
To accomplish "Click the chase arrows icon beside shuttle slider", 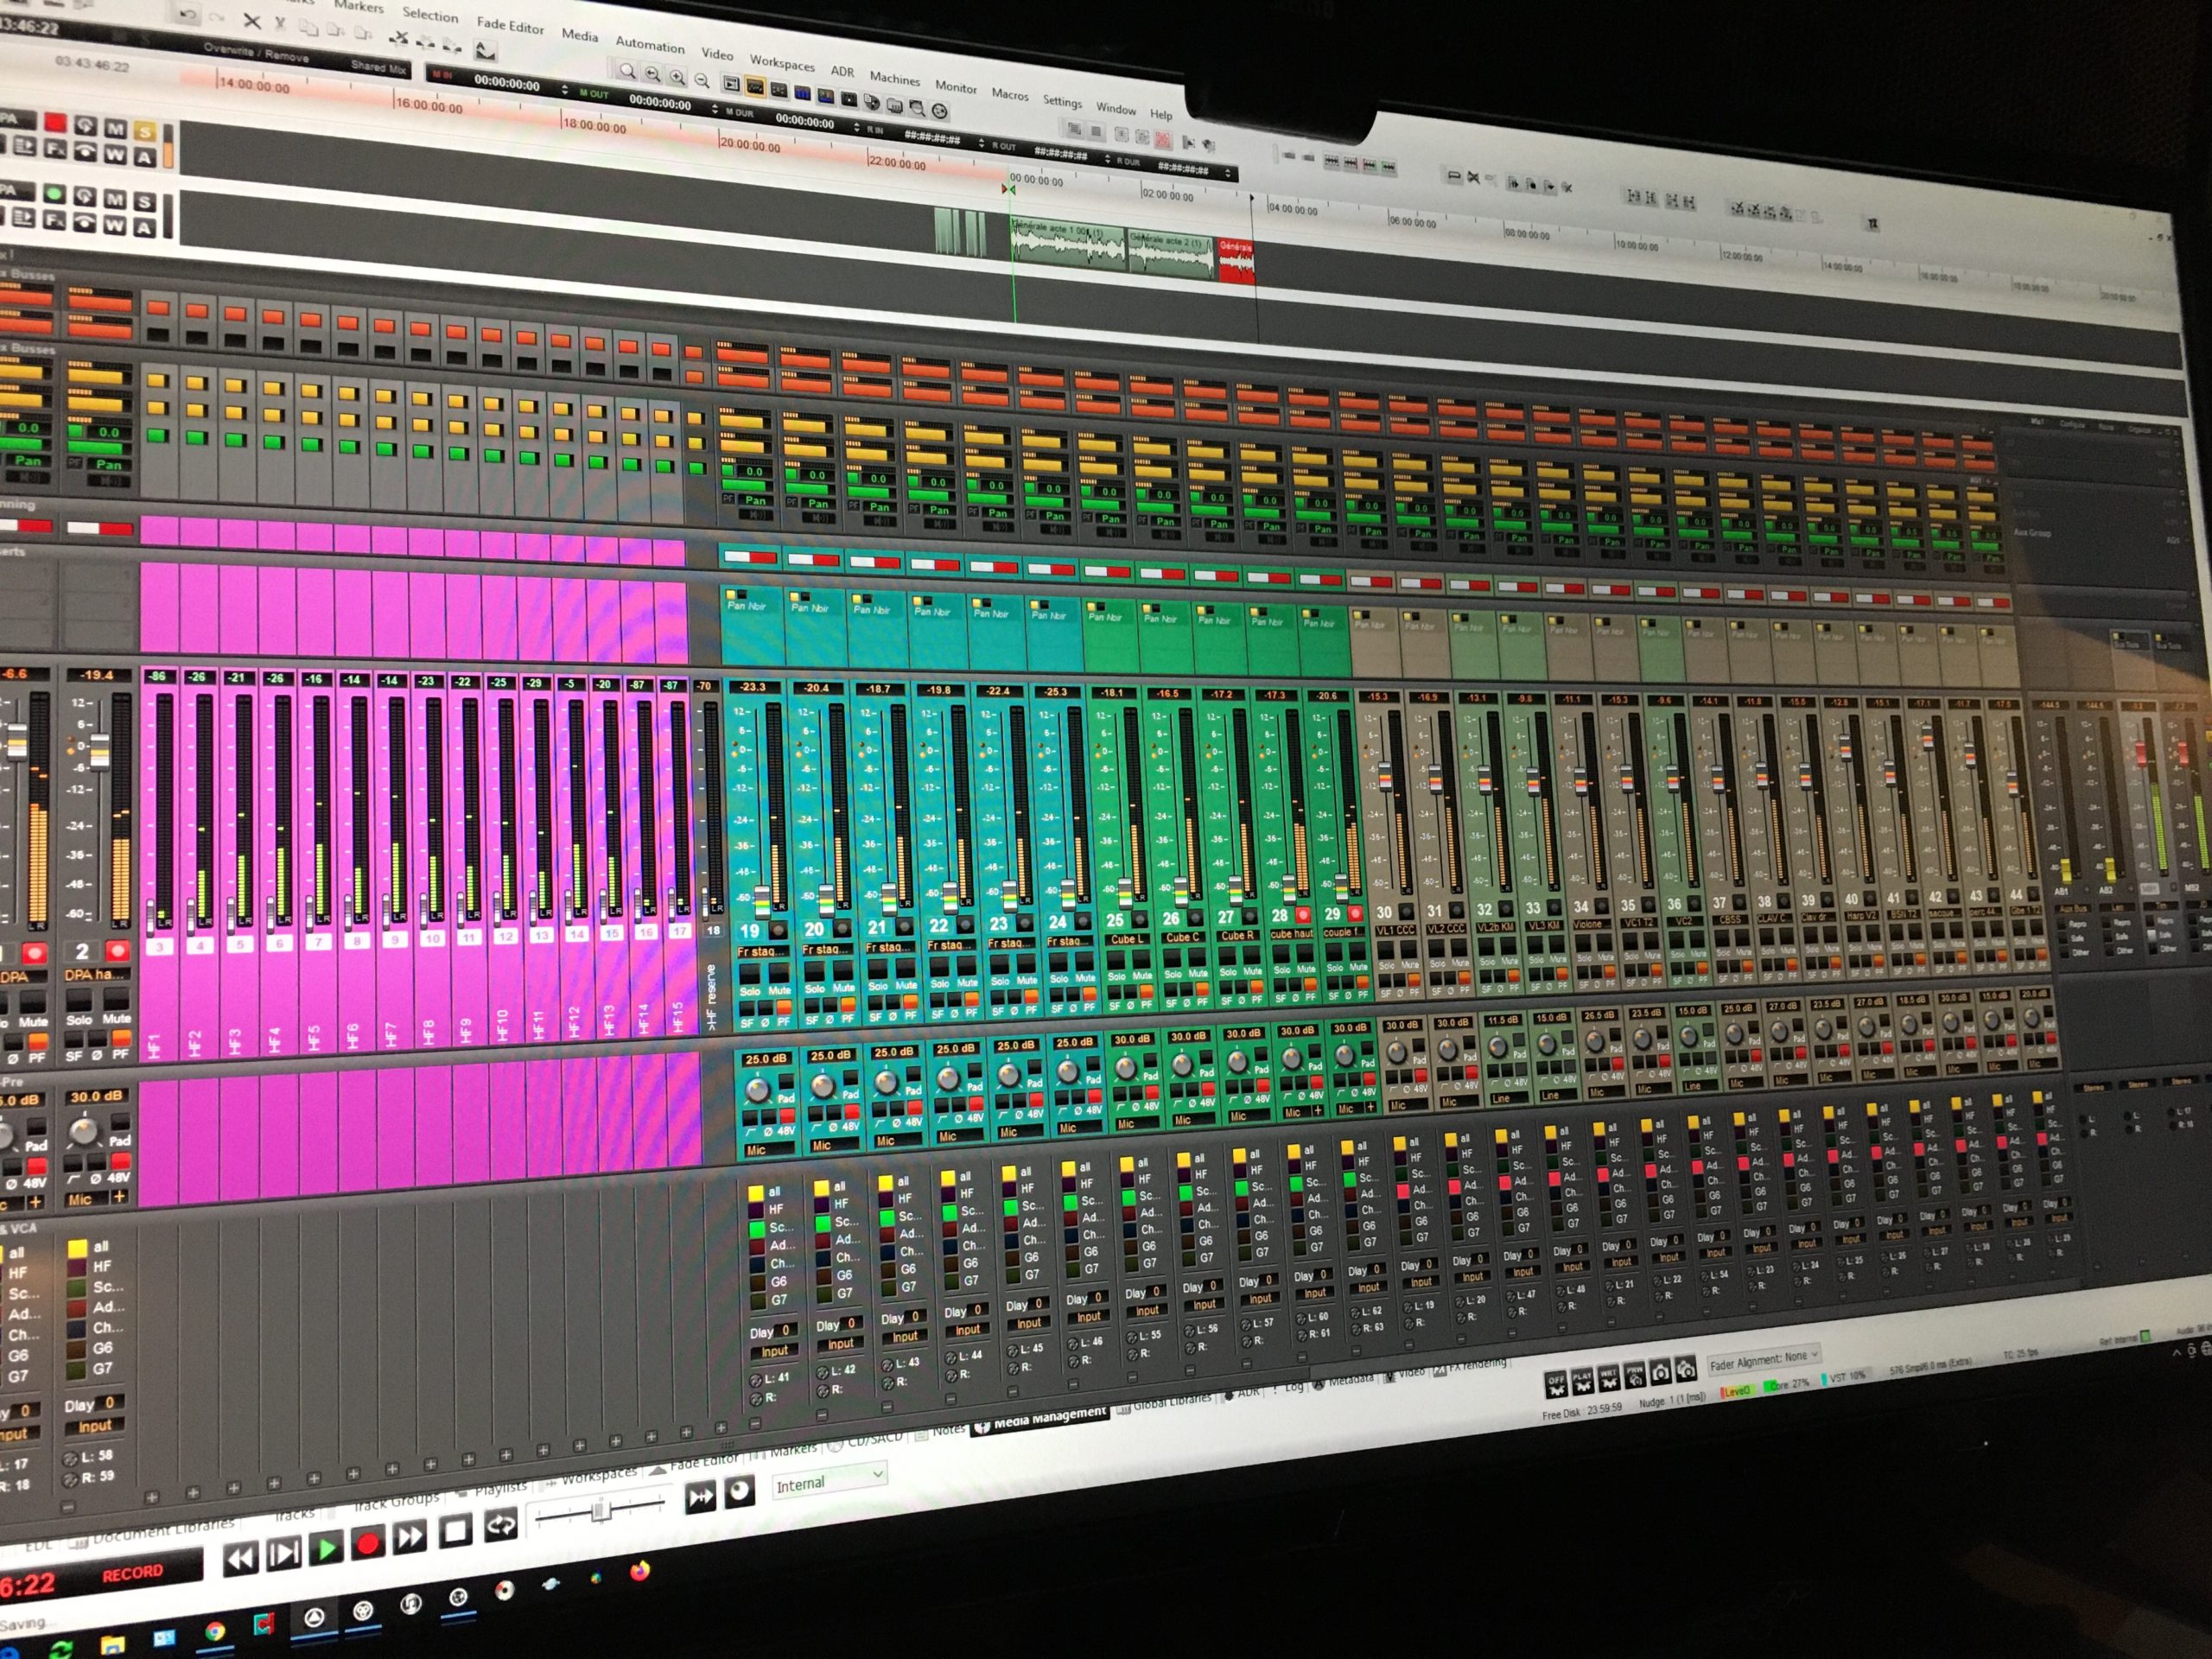I will tap(700, 1497).
